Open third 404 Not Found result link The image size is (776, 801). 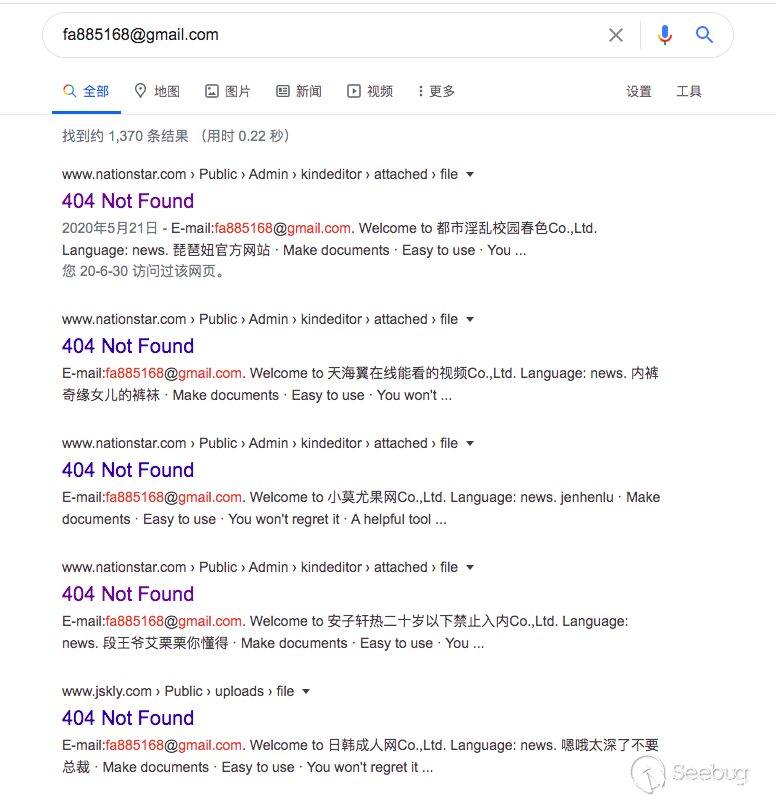tap(128, 470)
